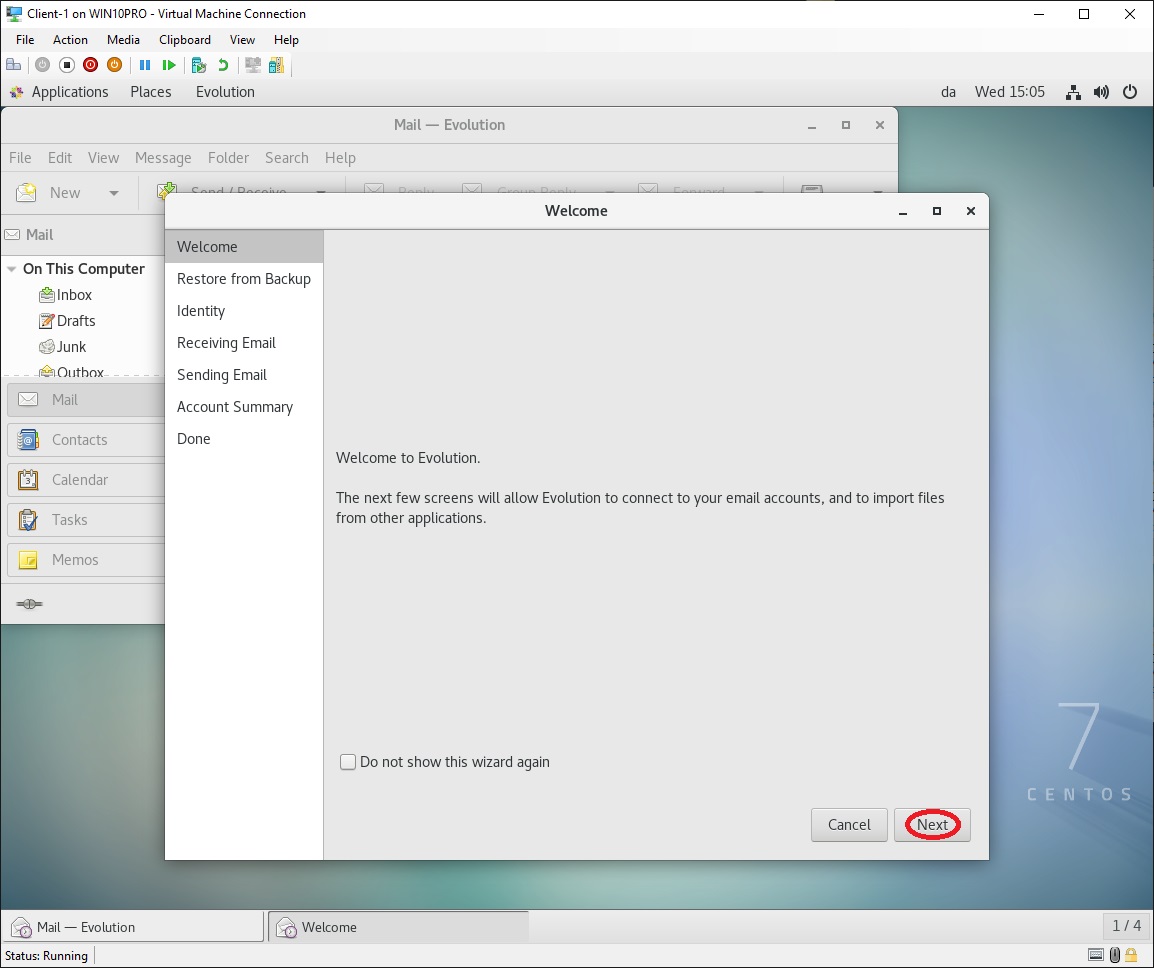Click 'Account Summary' wizard step
The image size is (1154, 968).
pyautogui.click(x=244, y=407)
